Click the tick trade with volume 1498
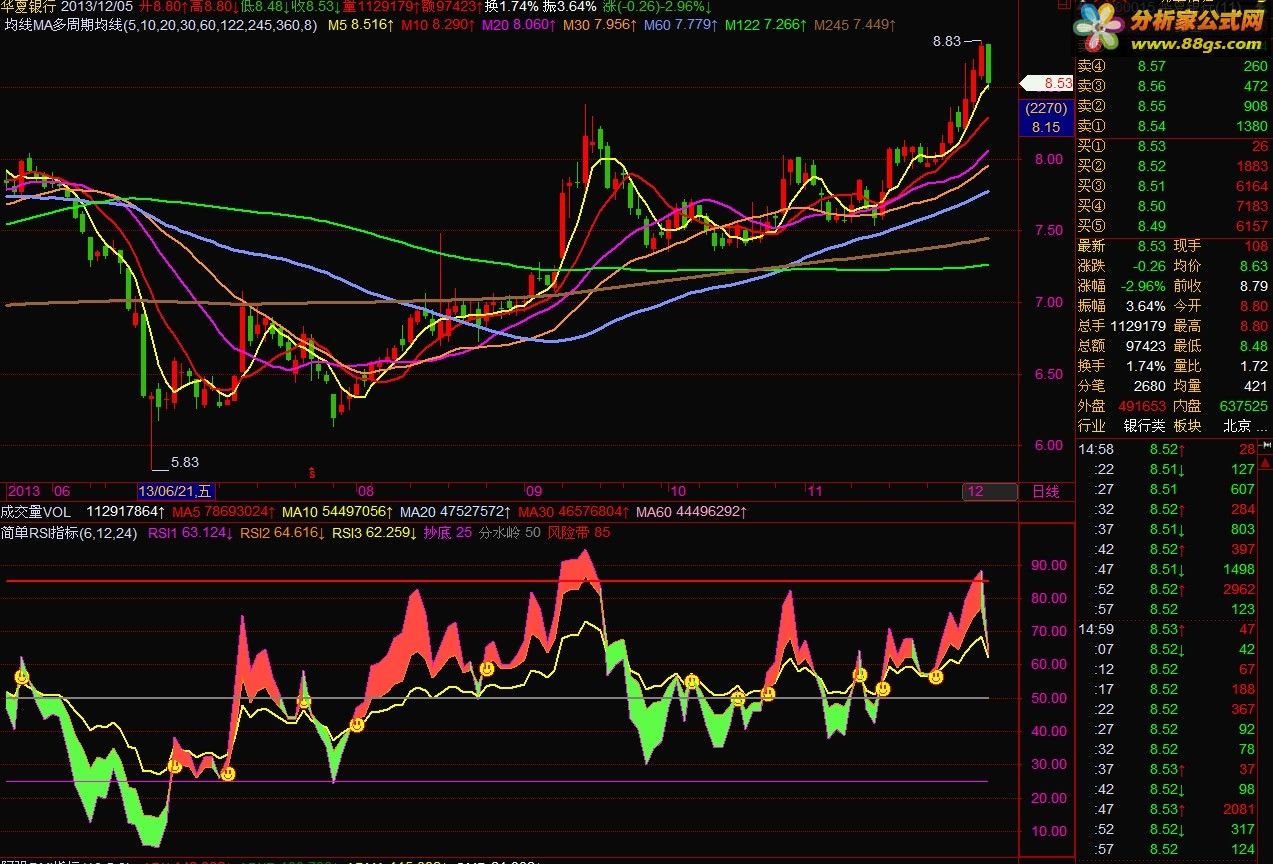Image resolution: width=1273 pixels, height=864 pixels. pyautogui.click(x=1238, y=569)
